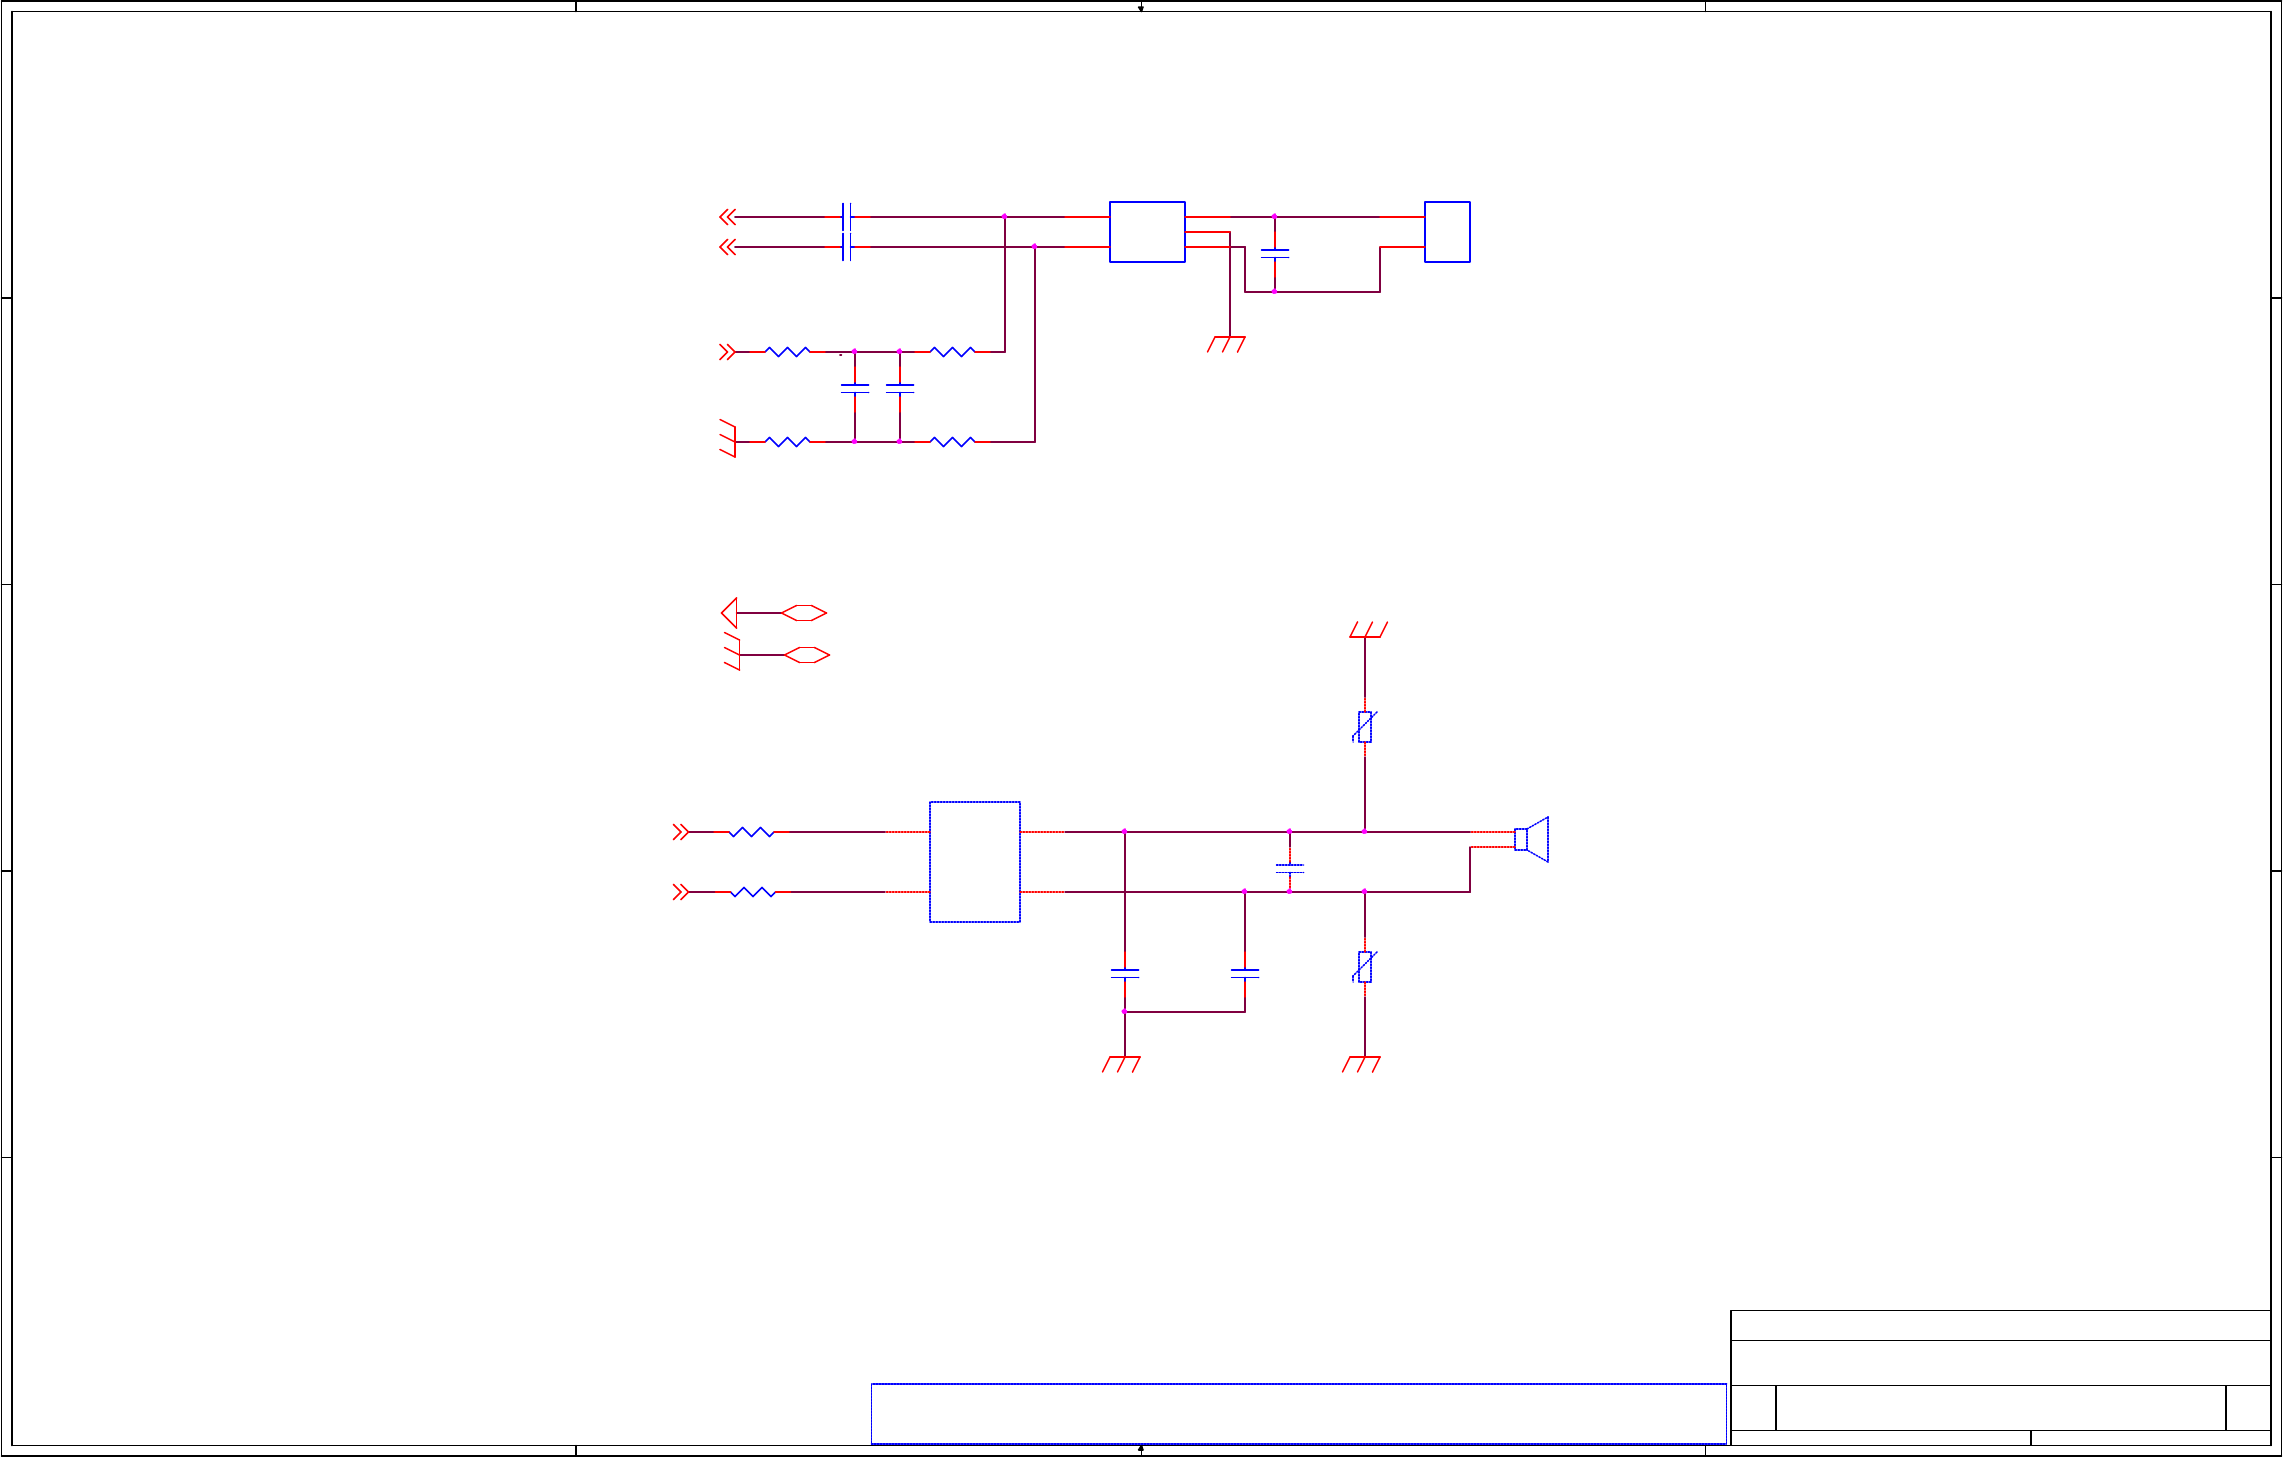This screenshot has width=2283, height=1457.
Task: Click the ground symbol in the upper circuit
Action: (1227, 344)
